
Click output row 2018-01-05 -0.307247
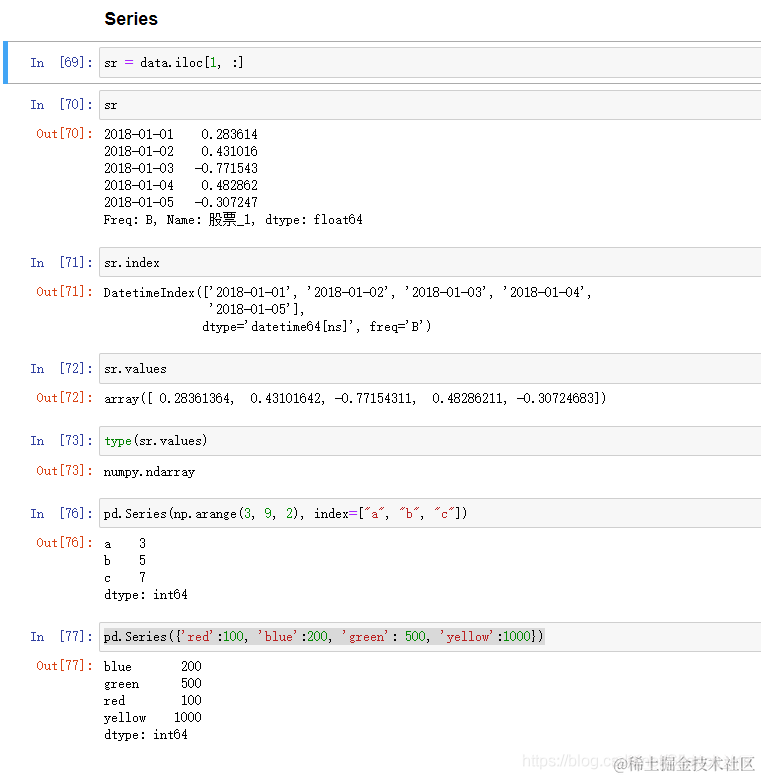click(181, 202)
